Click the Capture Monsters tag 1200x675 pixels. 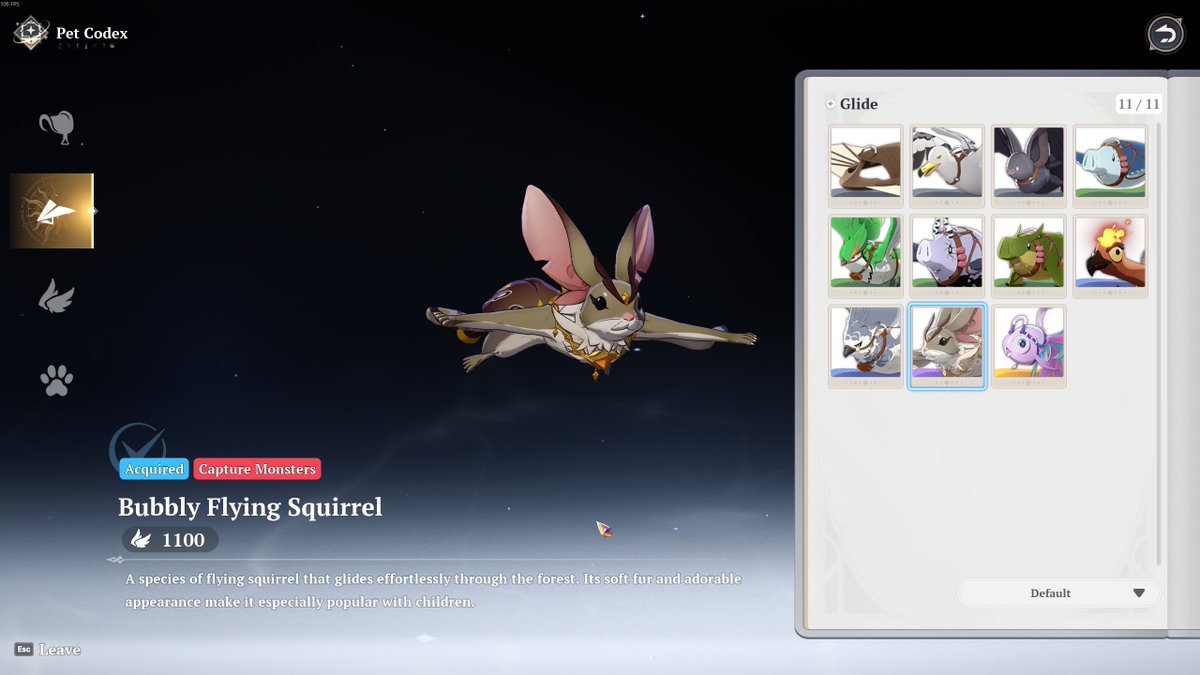tap(257, 469)
